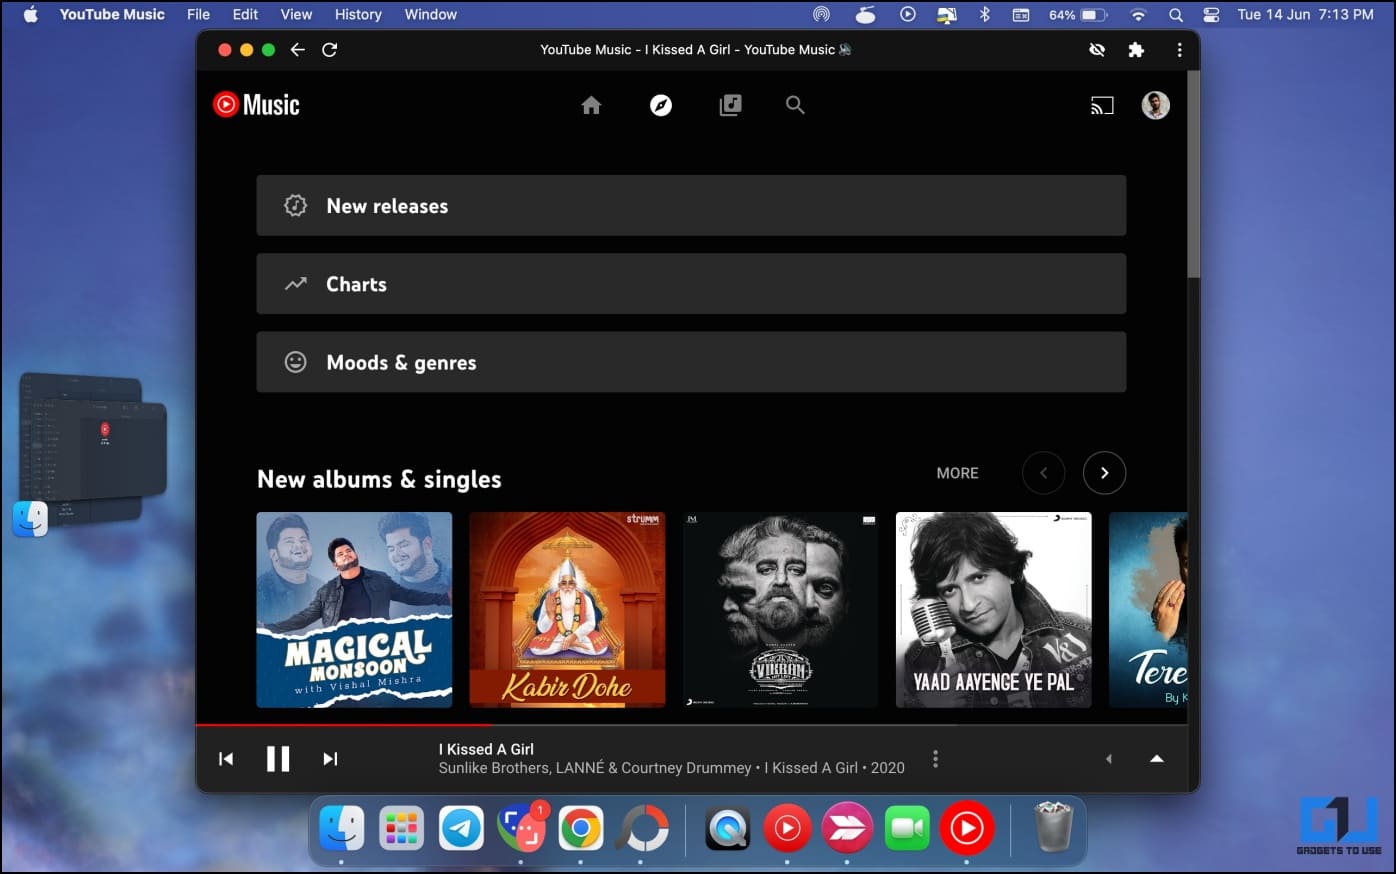Click the date and time Tue 14 Jun

click(1305, 14)
